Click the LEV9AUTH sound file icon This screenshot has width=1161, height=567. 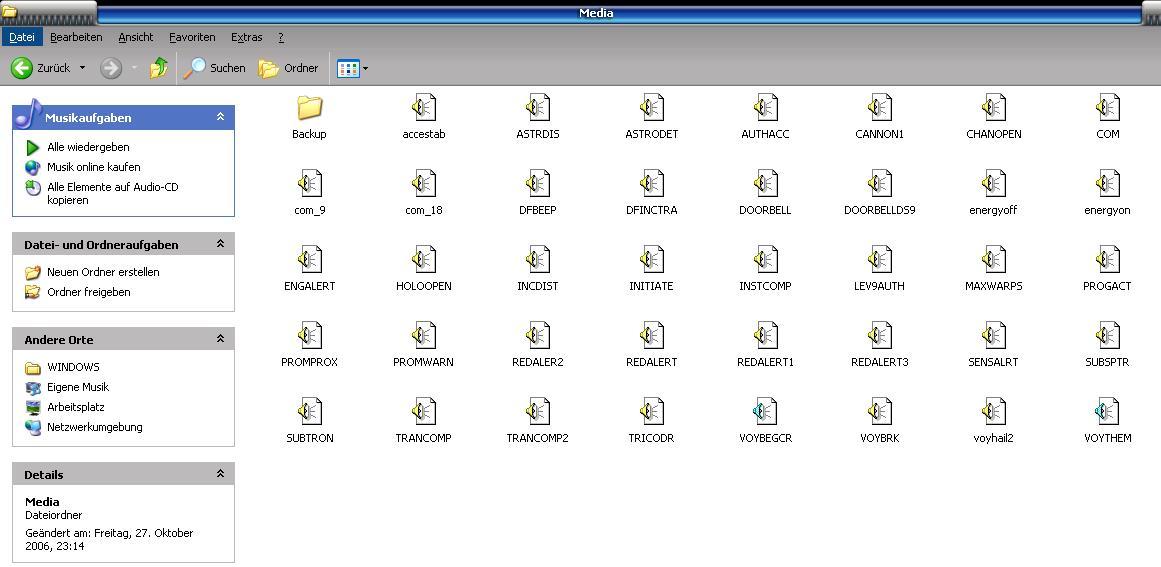[x=880, y=260]
